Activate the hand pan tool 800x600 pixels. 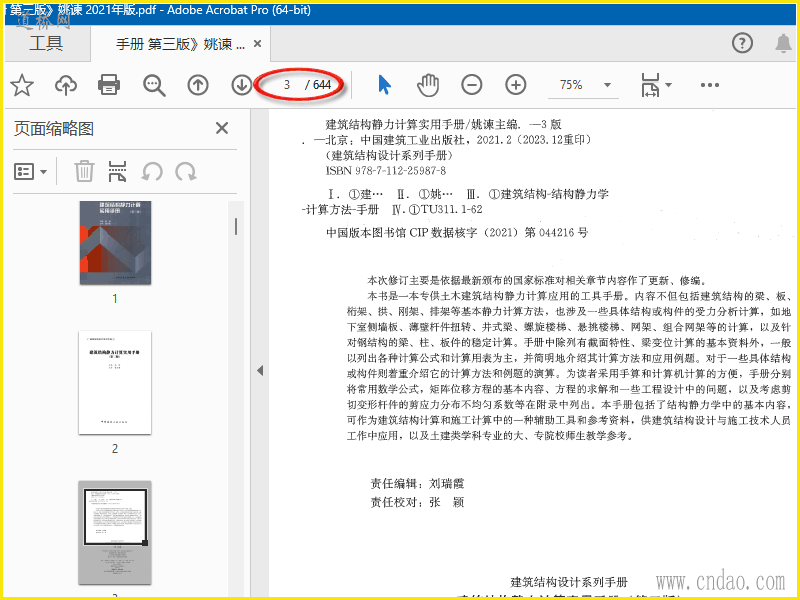(428, 85)
